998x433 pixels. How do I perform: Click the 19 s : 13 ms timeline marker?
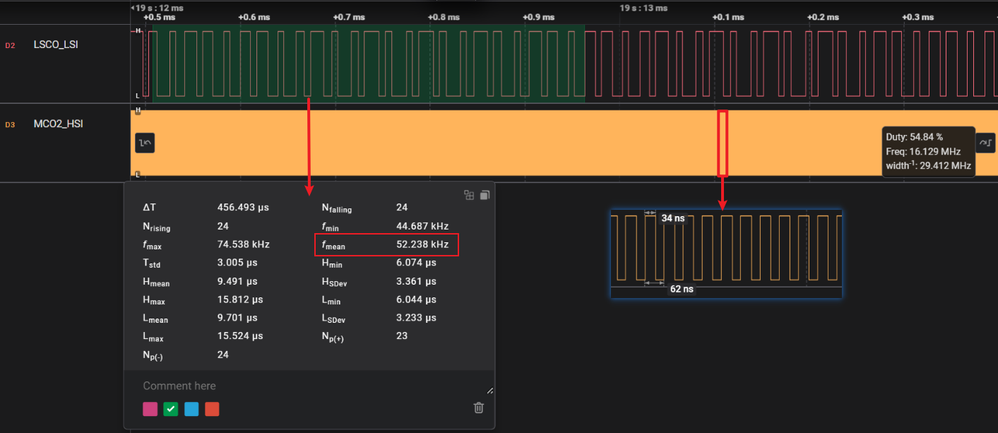click(643, 7)
